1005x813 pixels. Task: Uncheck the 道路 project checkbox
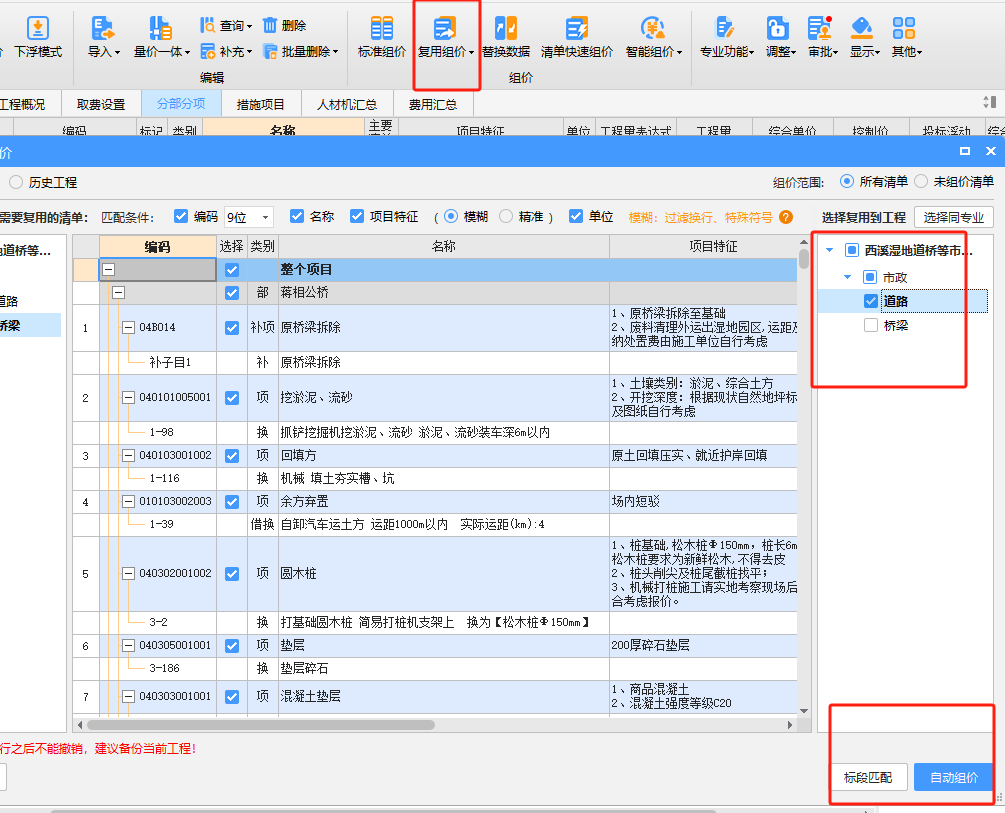click(x=871, y=301)
